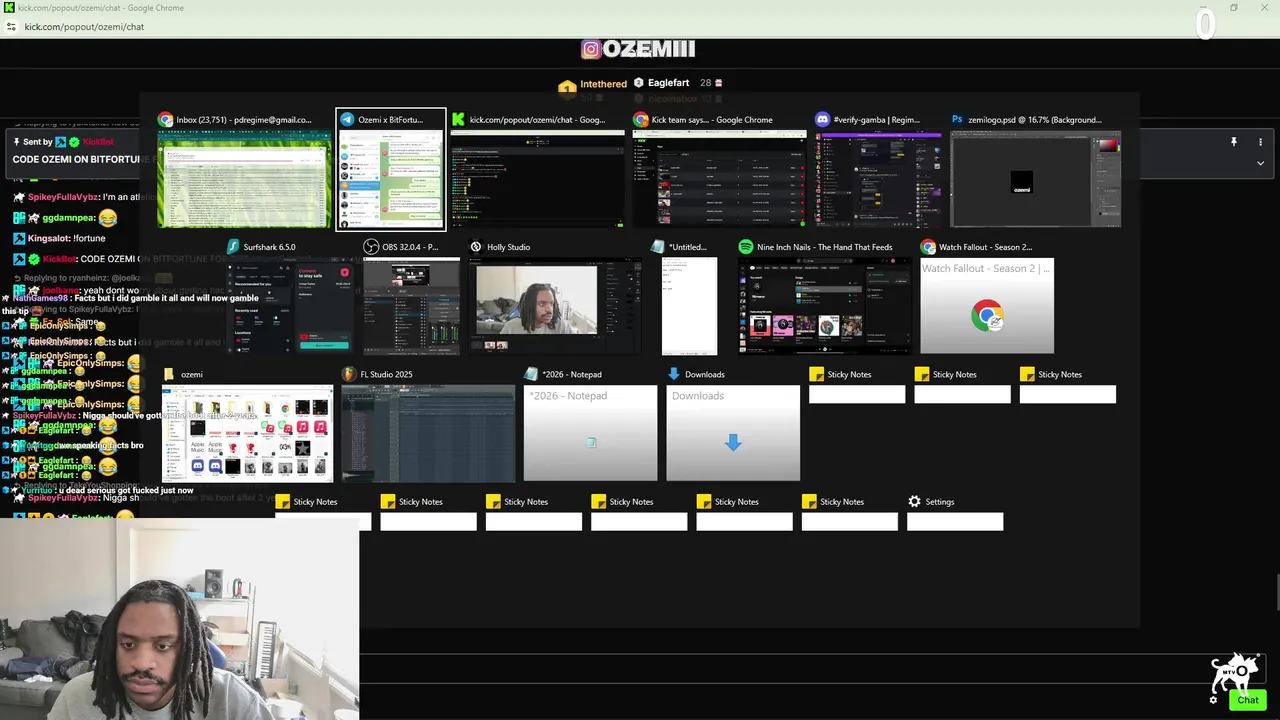1280x720 pixels.
Task: Click the kick.com/popout/ozemi/chat address bar
Action: pos(84,27)
